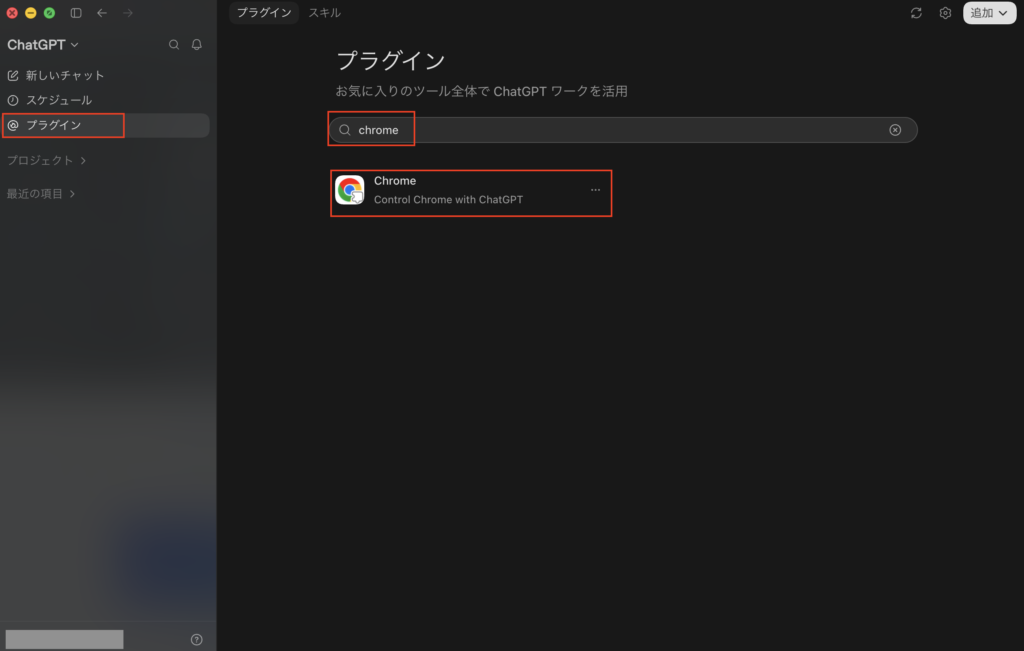Open the settings gear icon

click(945, 13)
